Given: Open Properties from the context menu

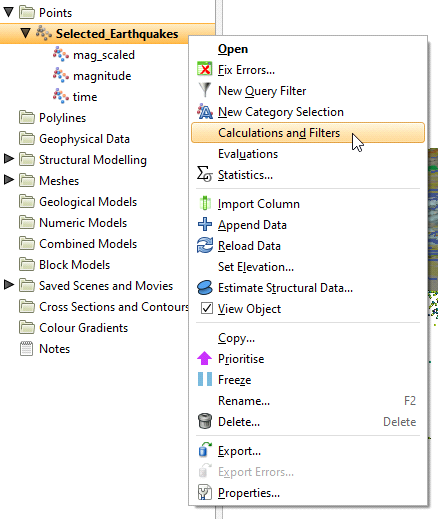Looking at the screenshot, I should (x=249, y=493).
